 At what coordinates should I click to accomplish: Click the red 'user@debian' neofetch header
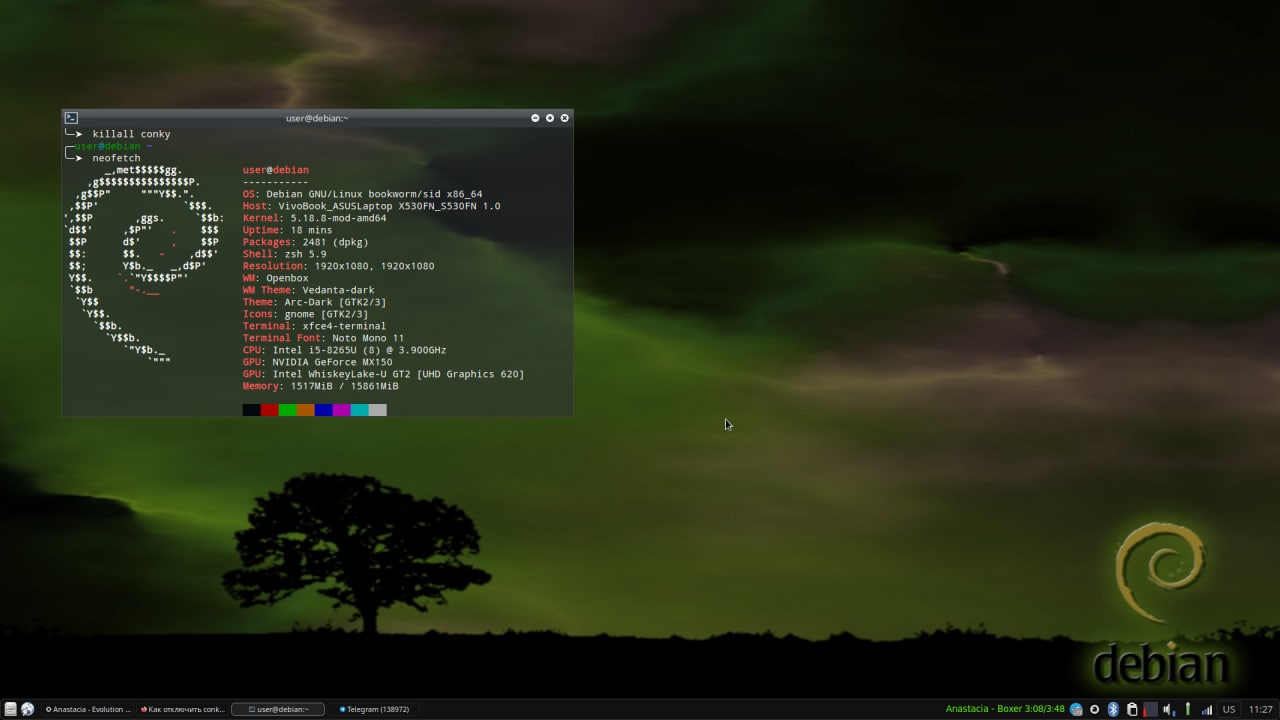coord(276,170)
